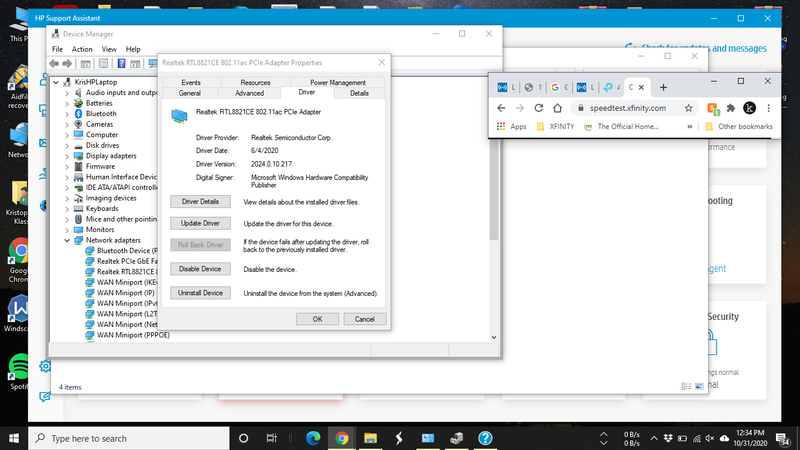Click Back arrow in Device Manager toolbar
This screenshot has width=800, height=450.
[54, 64]
